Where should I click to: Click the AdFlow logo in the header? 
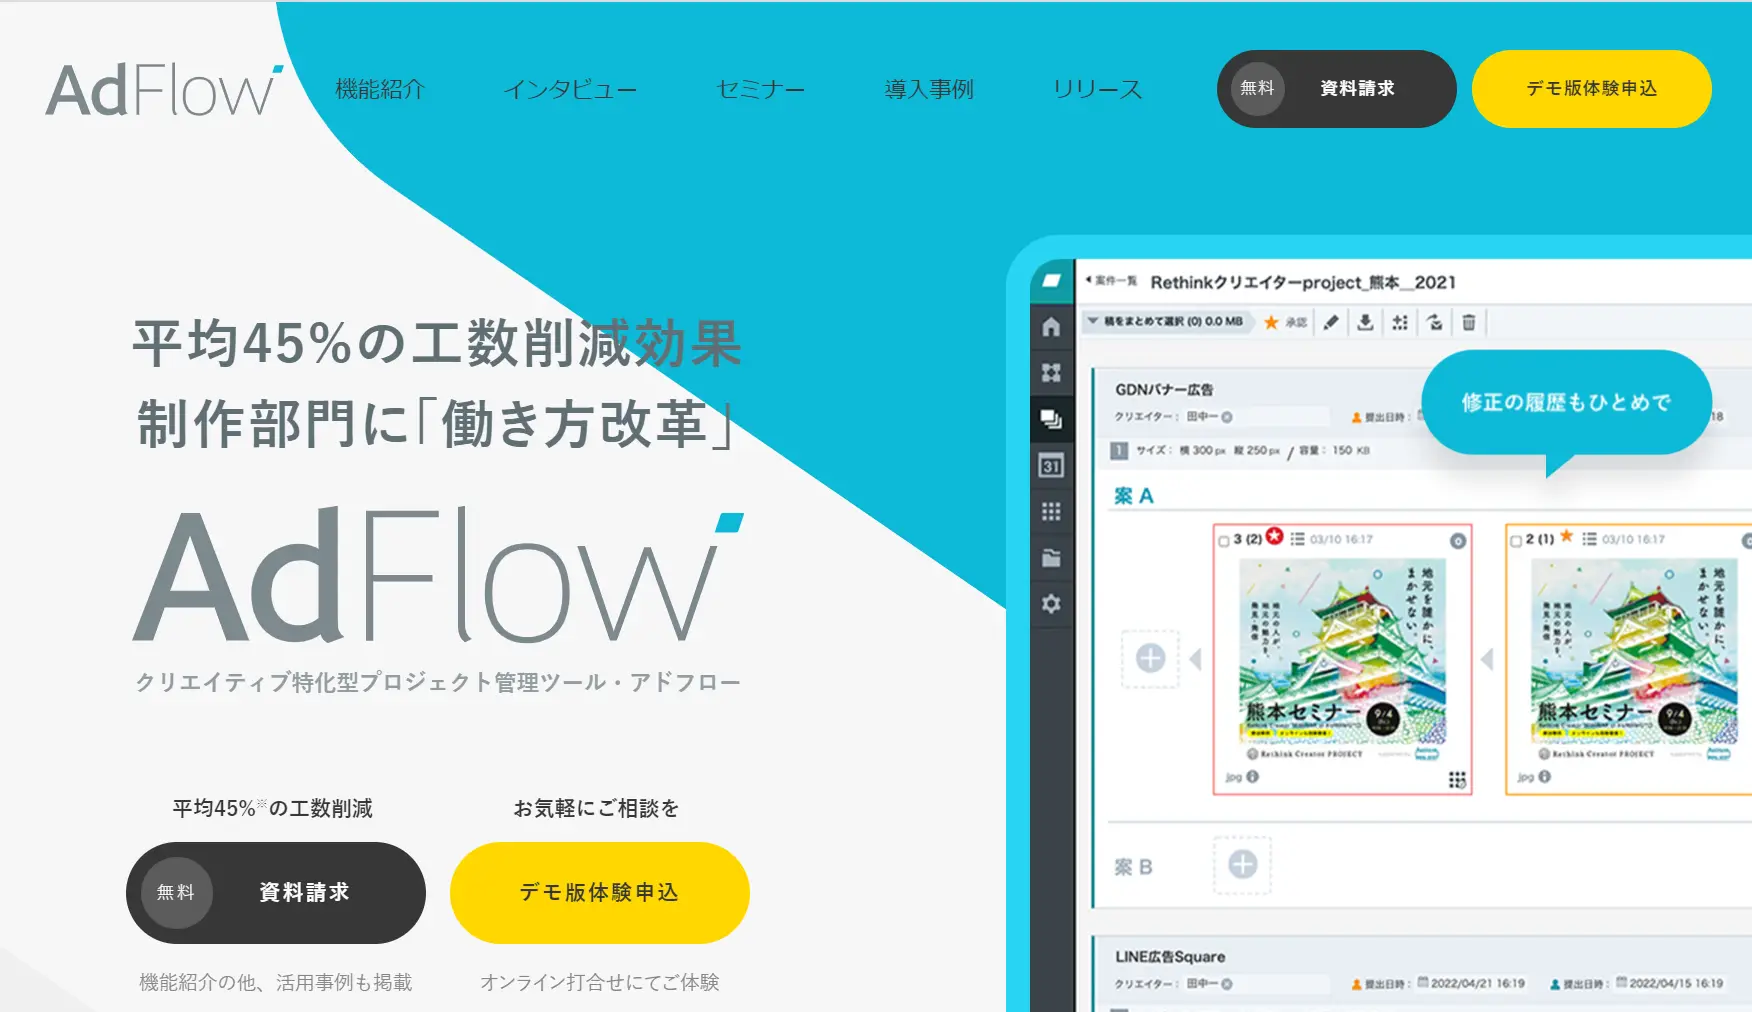(164, 90)
